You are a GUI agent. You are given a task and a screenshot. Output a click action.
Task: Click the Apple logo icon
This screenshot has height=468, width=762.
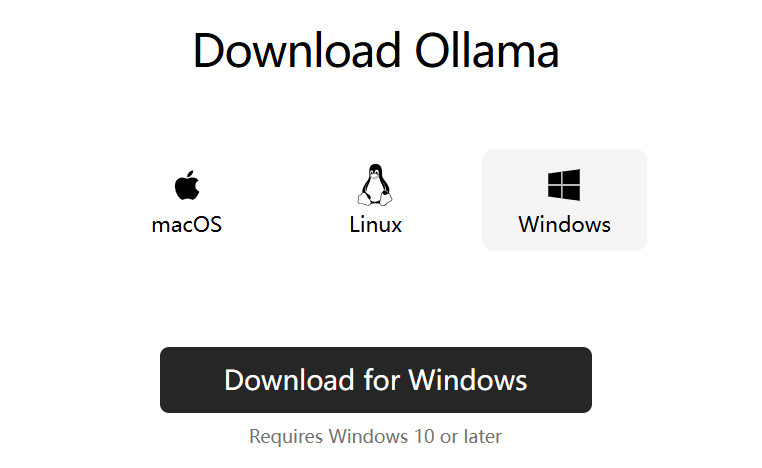coord(187,185)
